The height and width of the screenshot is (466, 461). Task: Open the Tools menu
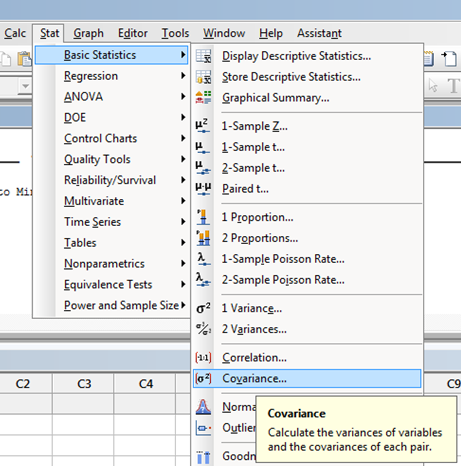[175, 33]
